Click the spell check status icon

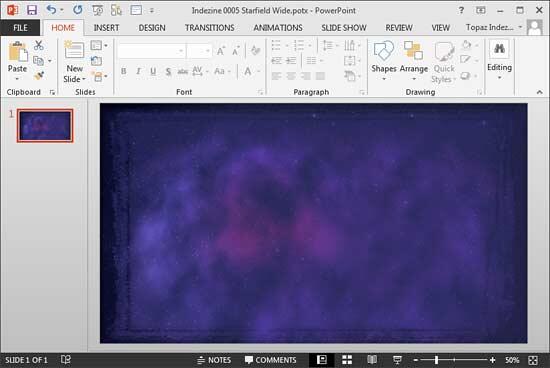[x=66, y=360]
